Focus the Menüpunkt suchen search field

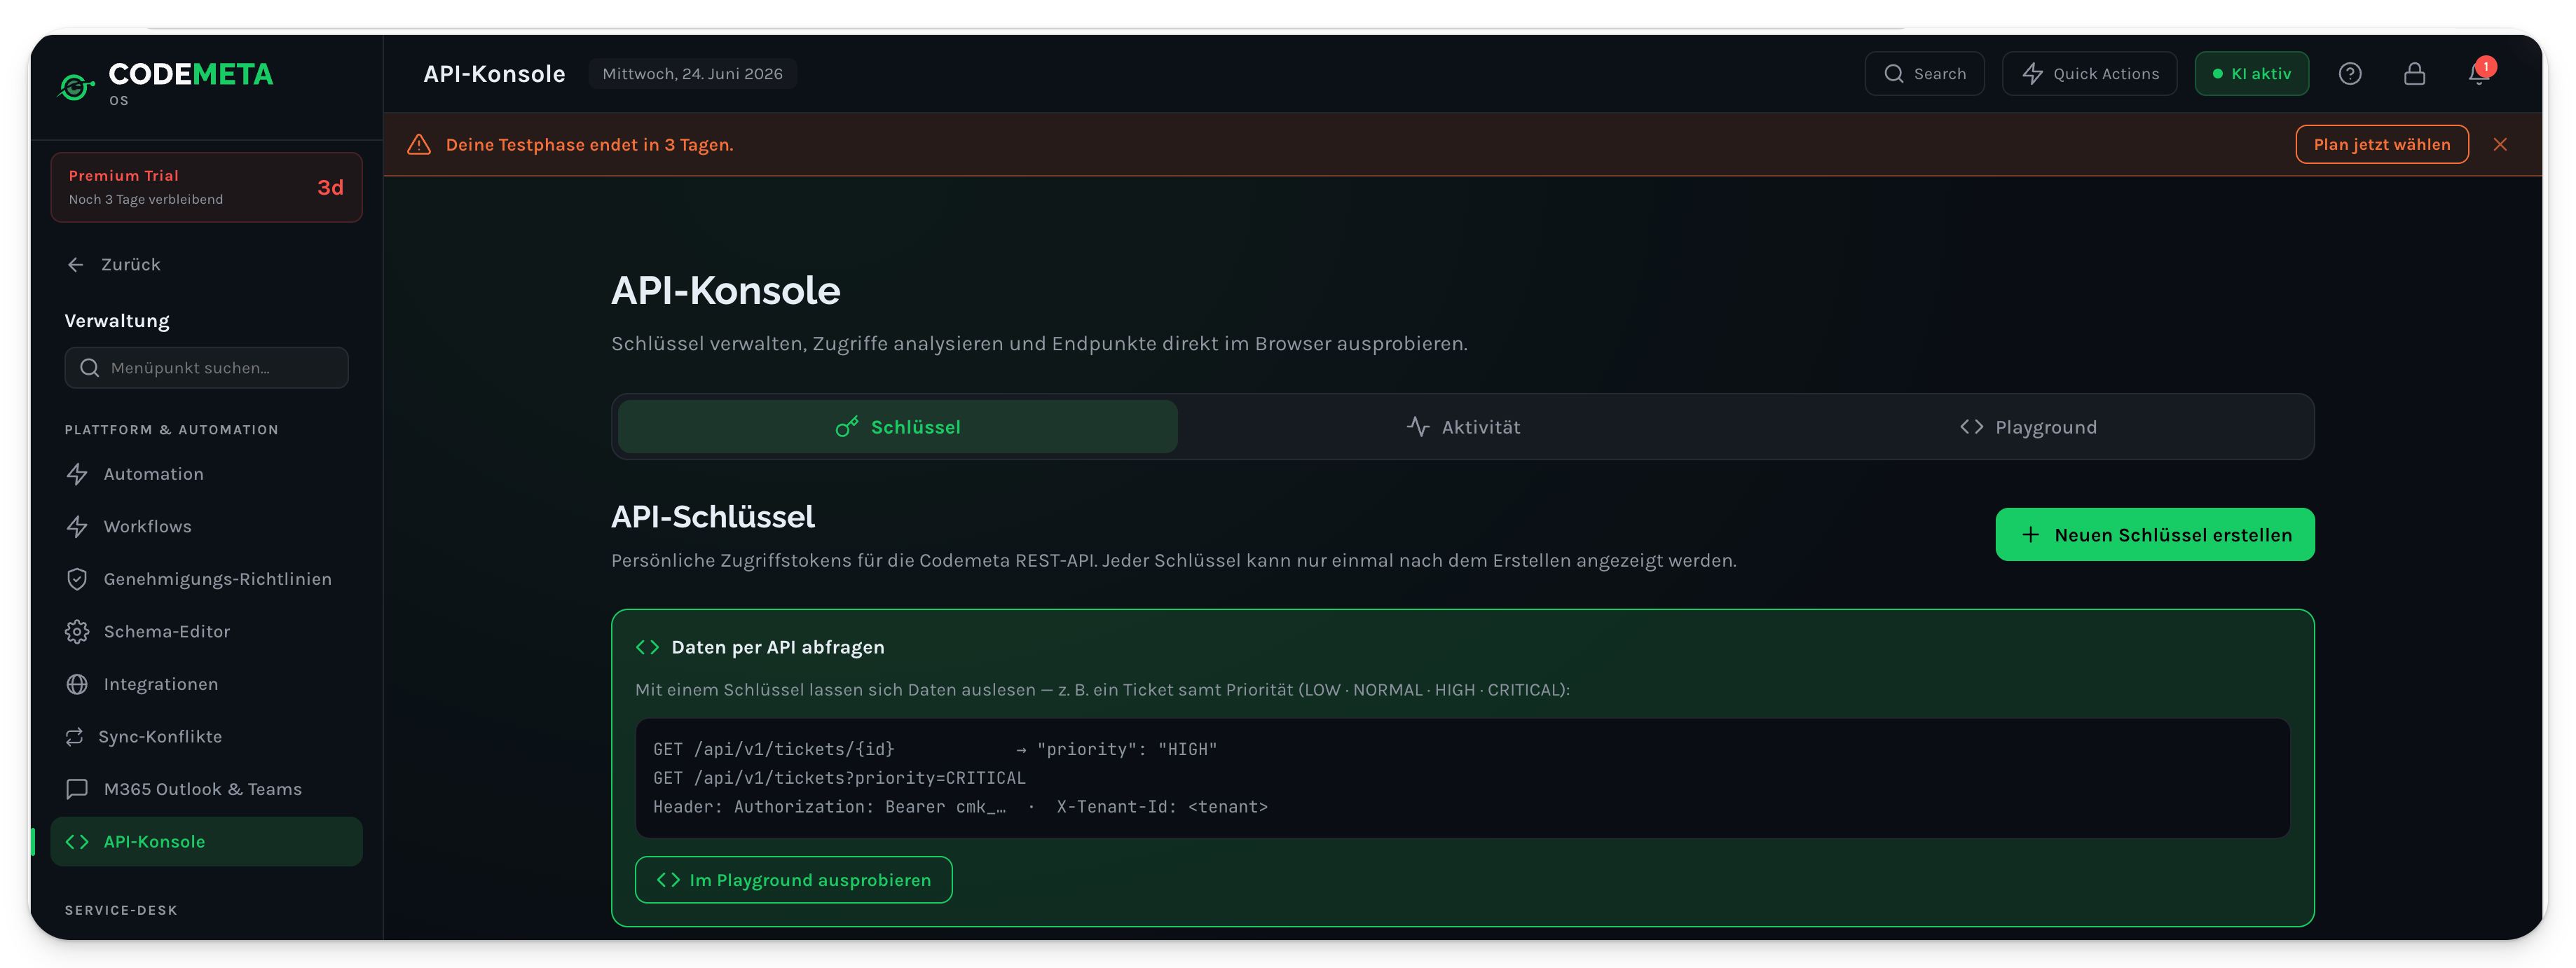click(206, 368)
